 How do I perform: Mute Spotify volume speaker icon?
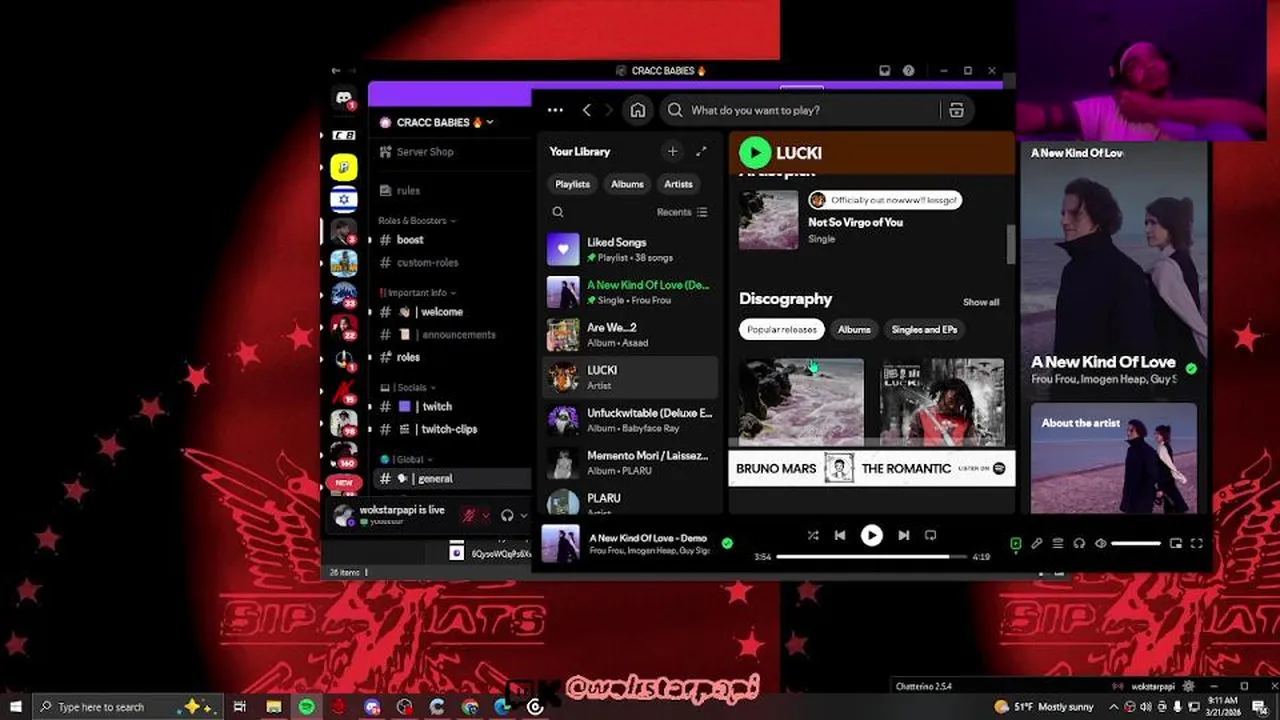coord(1100,543)
